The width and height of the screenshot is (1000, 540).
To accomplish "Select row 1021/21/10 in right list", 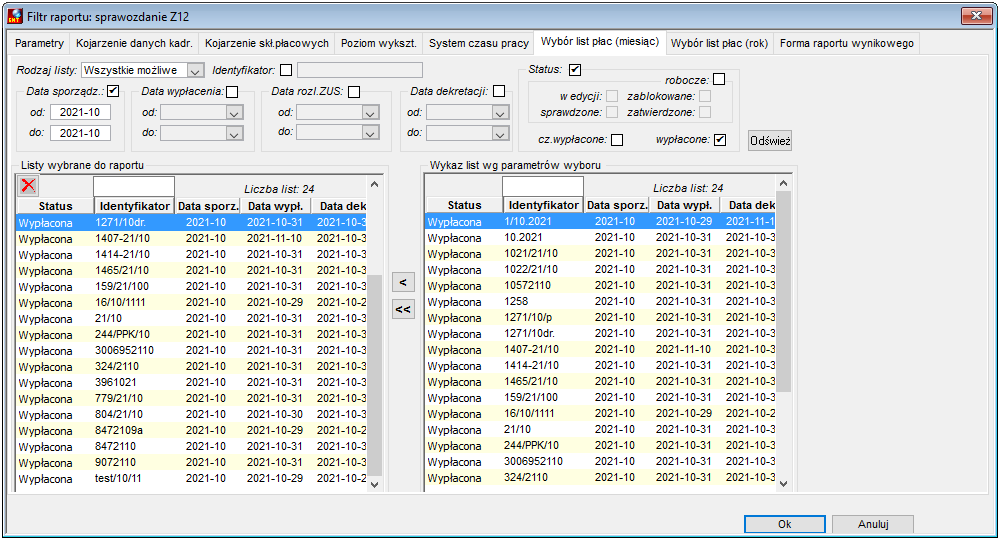I will (x=600, y=254).
